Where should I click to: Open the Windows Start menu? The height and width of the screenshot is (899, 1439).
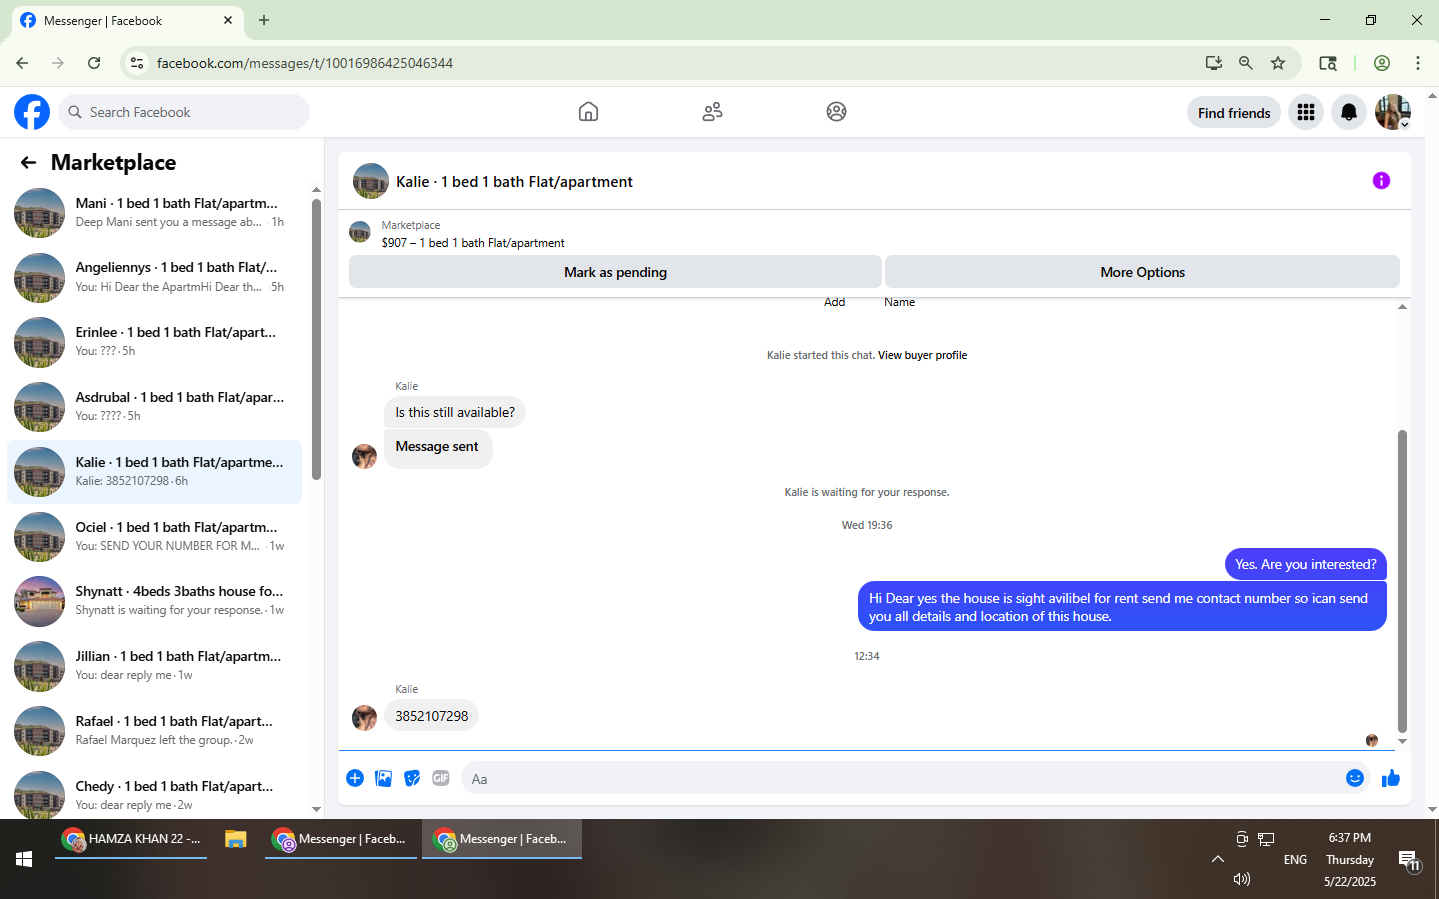(24, 859)
